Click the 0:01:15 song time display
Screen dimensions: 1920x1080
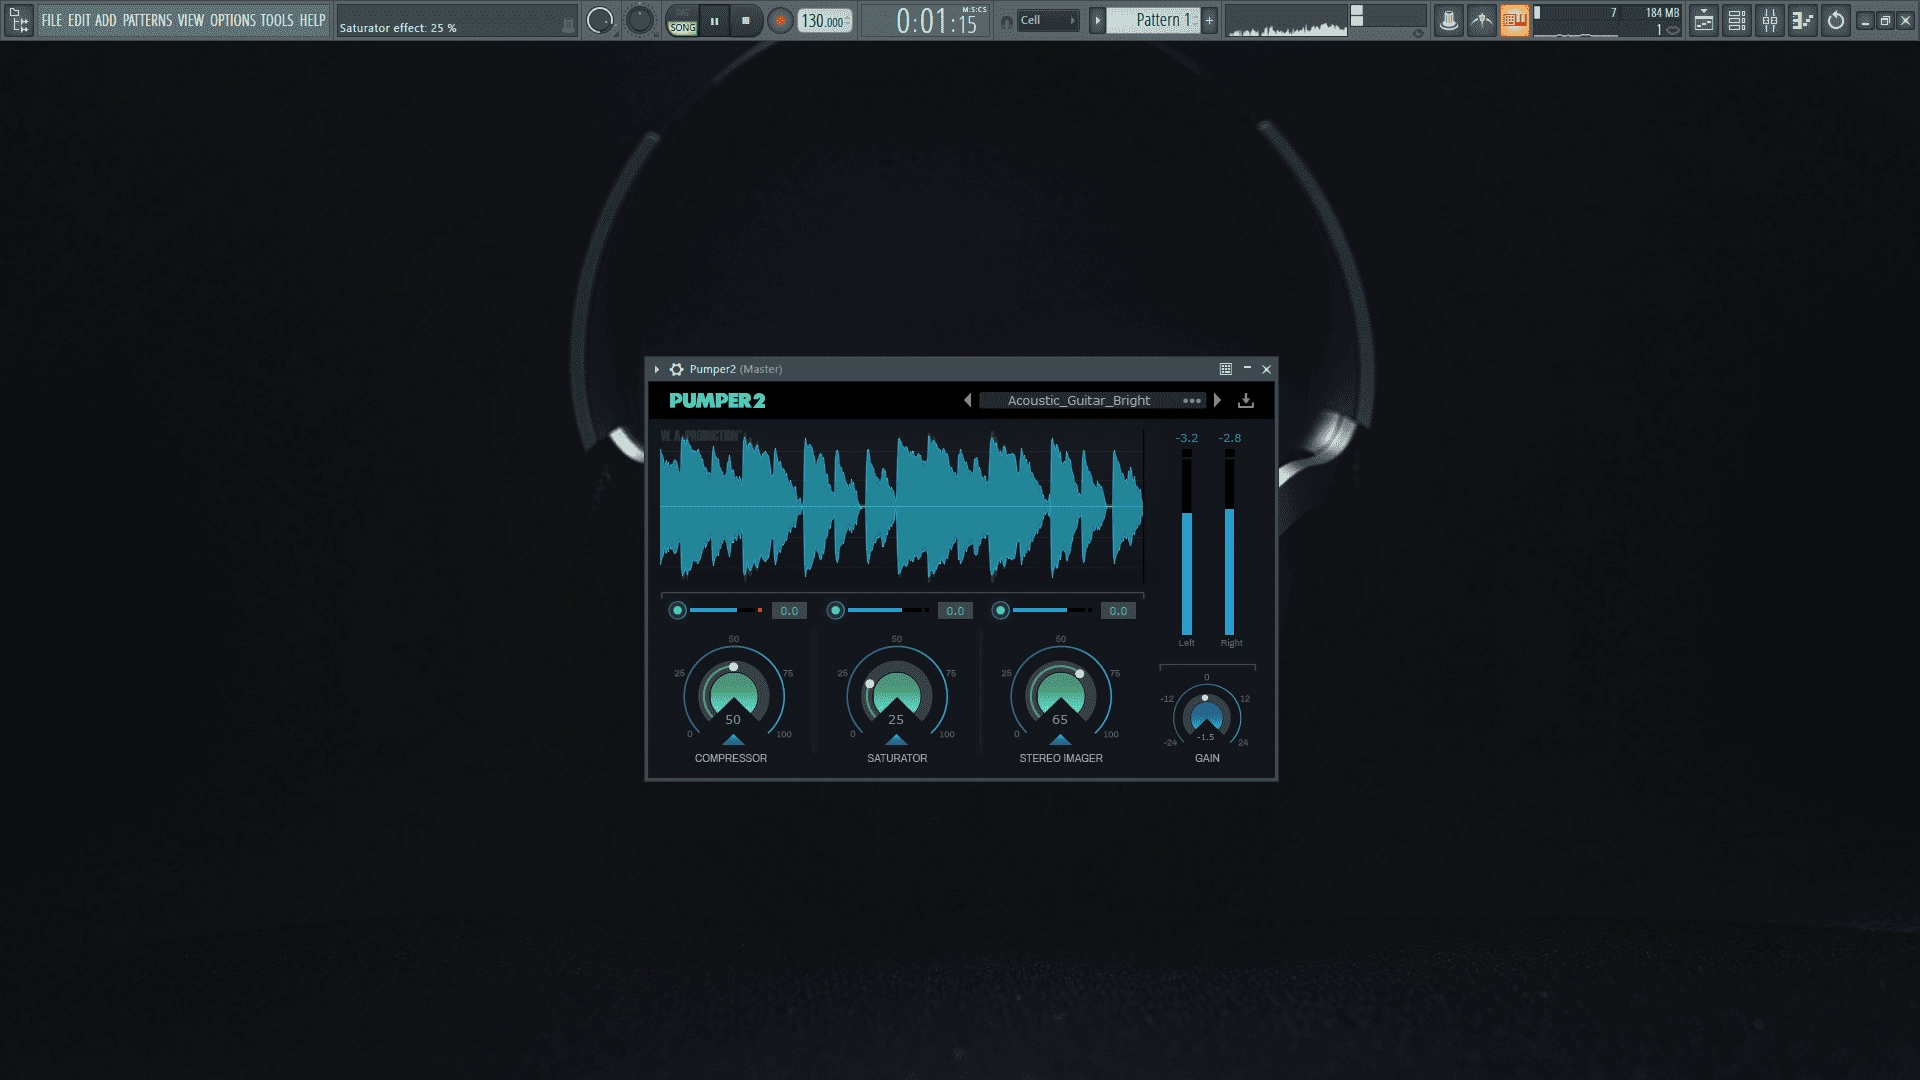(937, 21)
